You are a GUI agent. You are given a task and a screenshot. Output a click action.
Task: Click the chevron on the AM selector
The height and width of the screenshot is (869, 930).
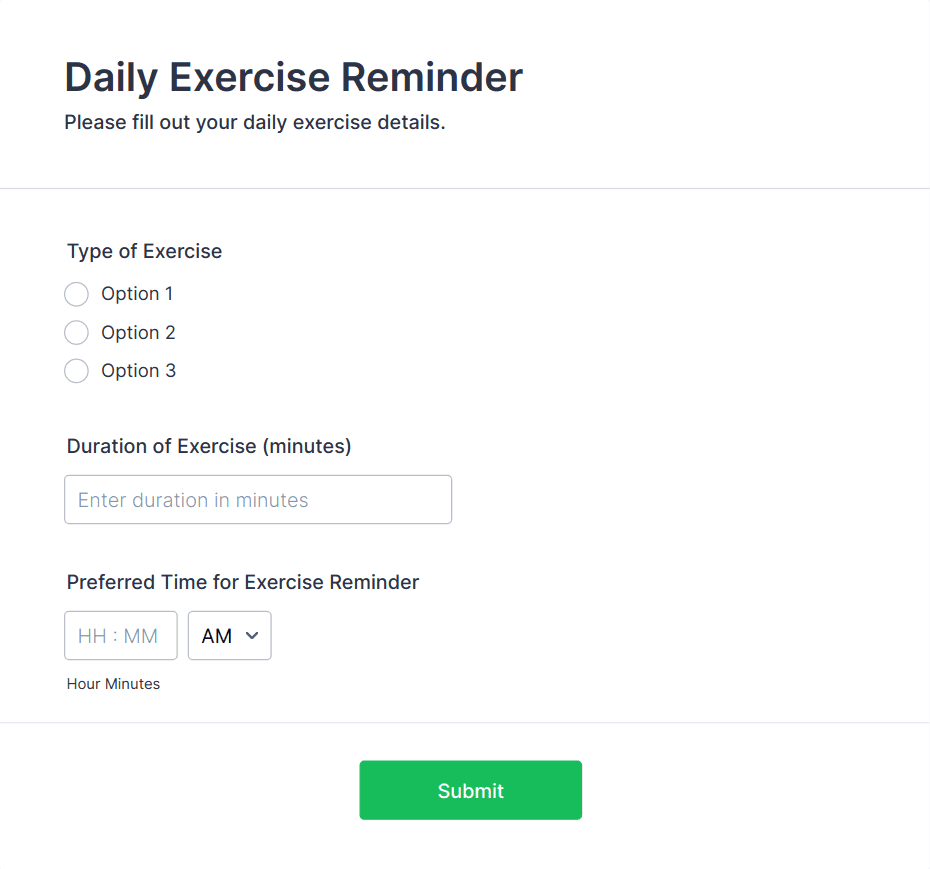point(252,636)
